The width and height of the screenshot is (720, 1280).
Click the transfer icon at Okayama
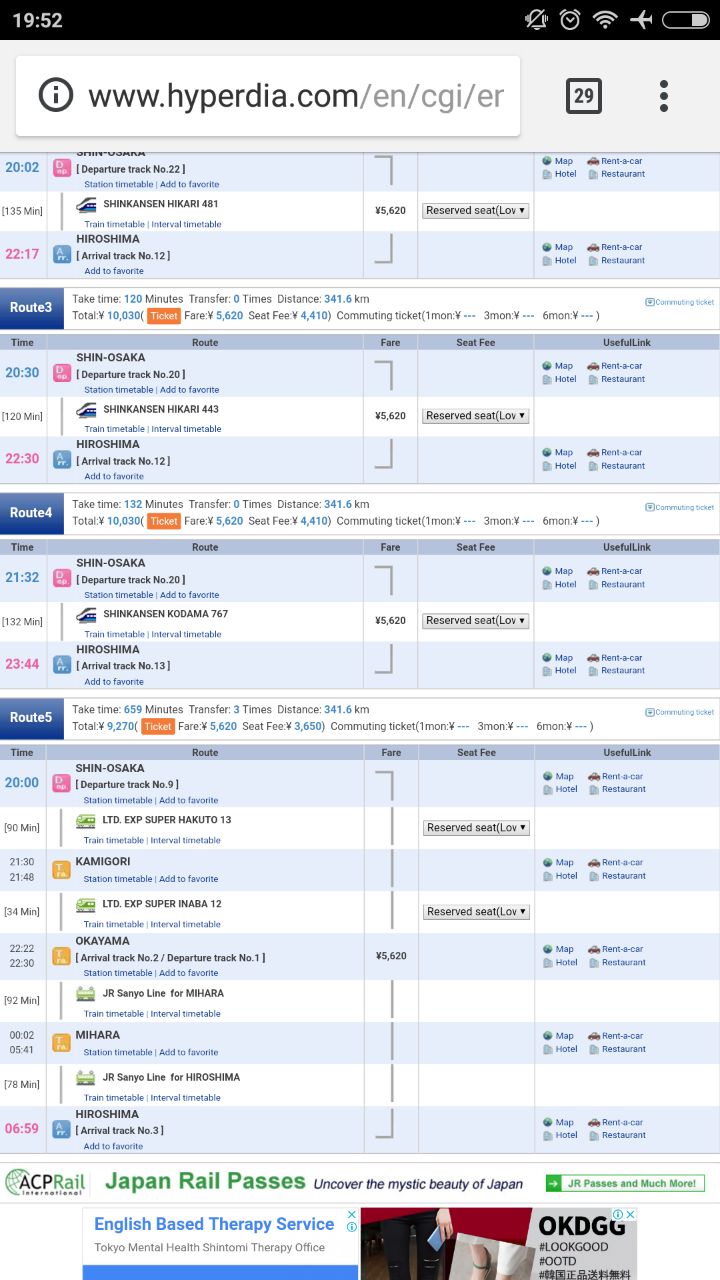pos(62,956)
